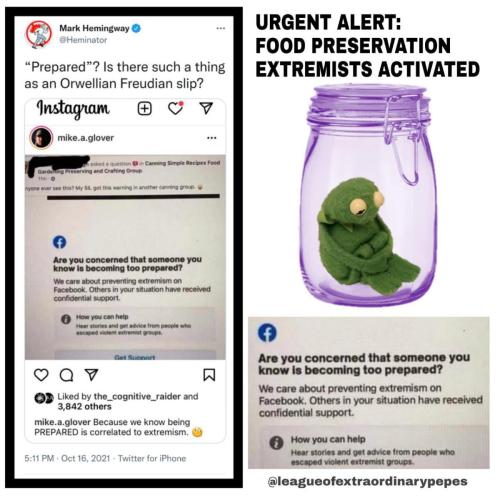Share the post with the send icon
500x500 pixels.
(91, 375)
